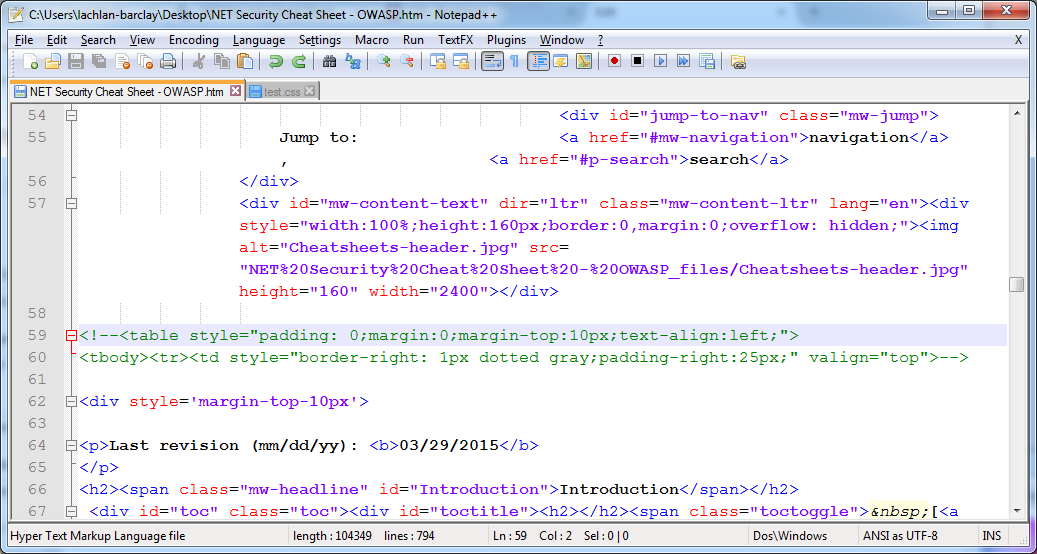This screenshot has height=554, width=1037.
Task: Open Find using the binoculars icon
Action: point(329,61)
